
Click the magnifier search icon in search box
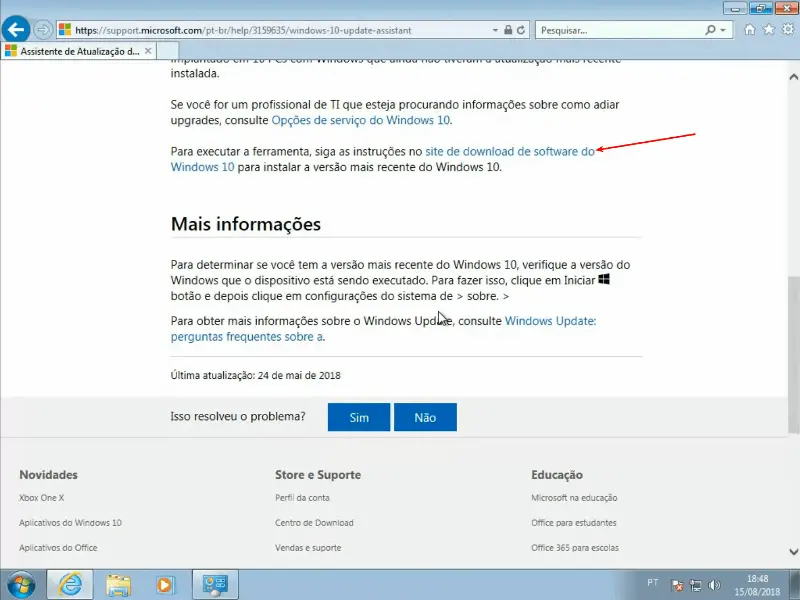[710, 30]
